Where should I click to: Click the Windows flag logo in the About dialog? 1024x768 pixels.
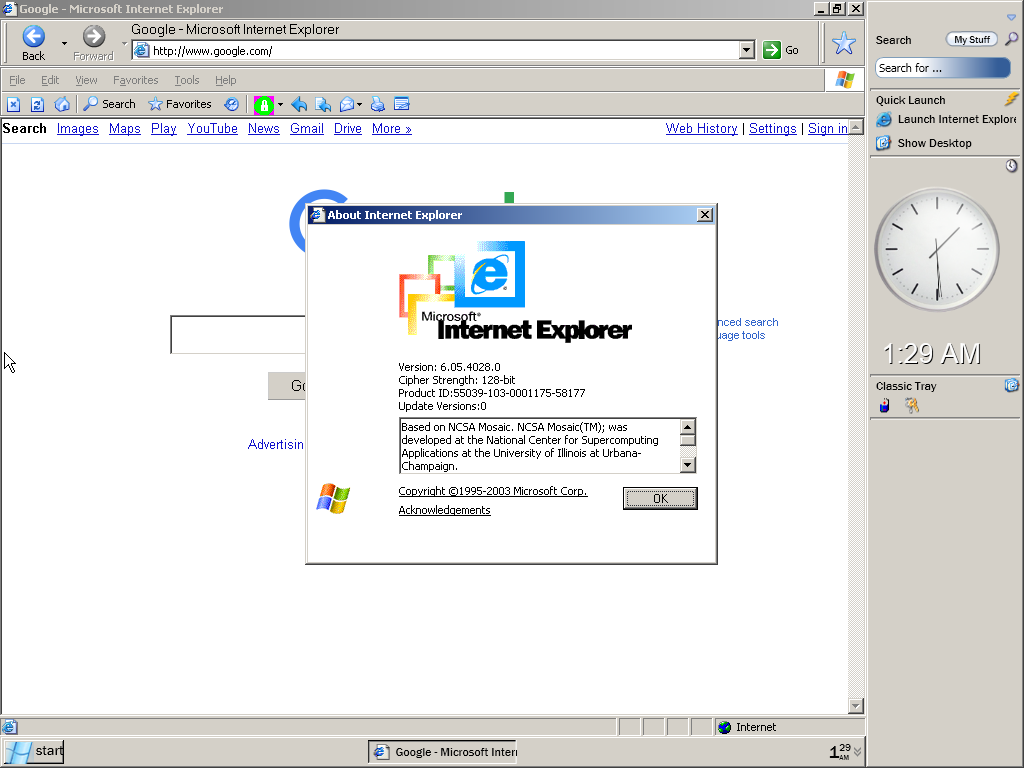point(333,499)
